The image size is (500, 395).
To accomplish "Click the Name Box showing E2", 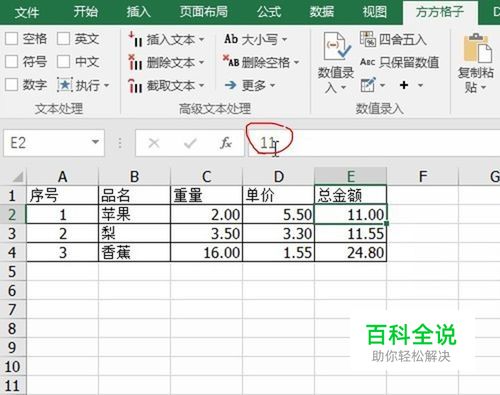I will tap(54, 143).
